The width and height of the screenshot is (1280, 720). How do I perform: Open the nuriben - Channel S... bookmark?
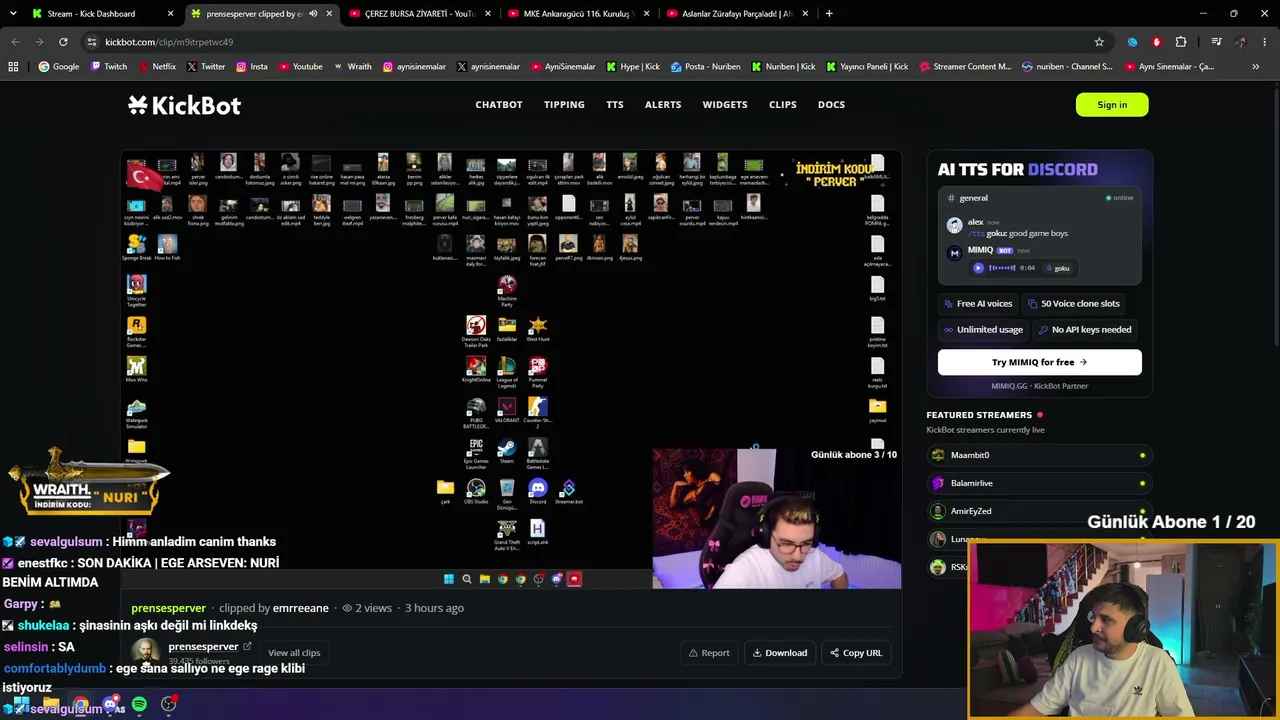(1067, 67)
